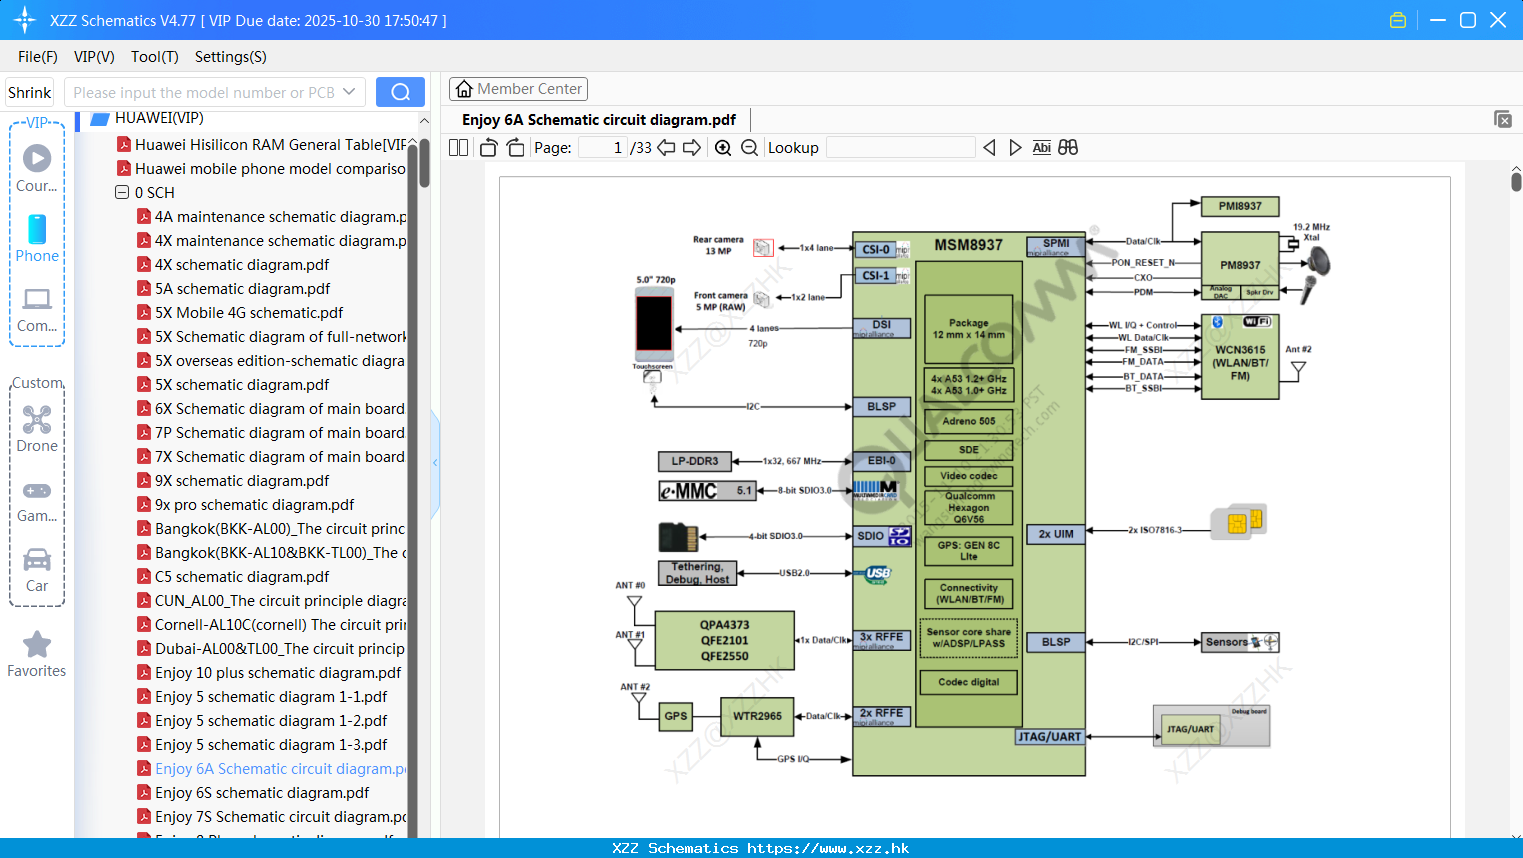The height and width of the screenshot is (858, 1523).
Task: Toggle the two-page layout view icon
Action: pos(458,148)
